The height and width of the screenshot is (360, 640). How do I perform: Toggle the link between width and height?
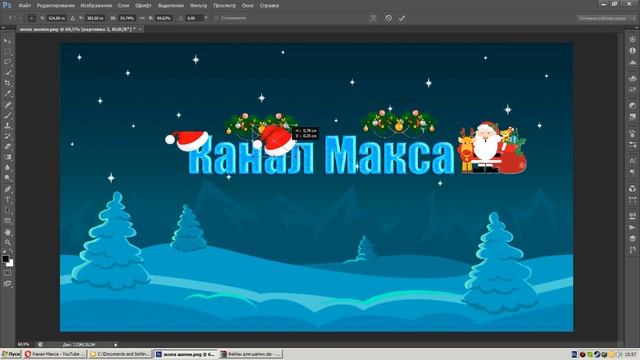(142, 18)
